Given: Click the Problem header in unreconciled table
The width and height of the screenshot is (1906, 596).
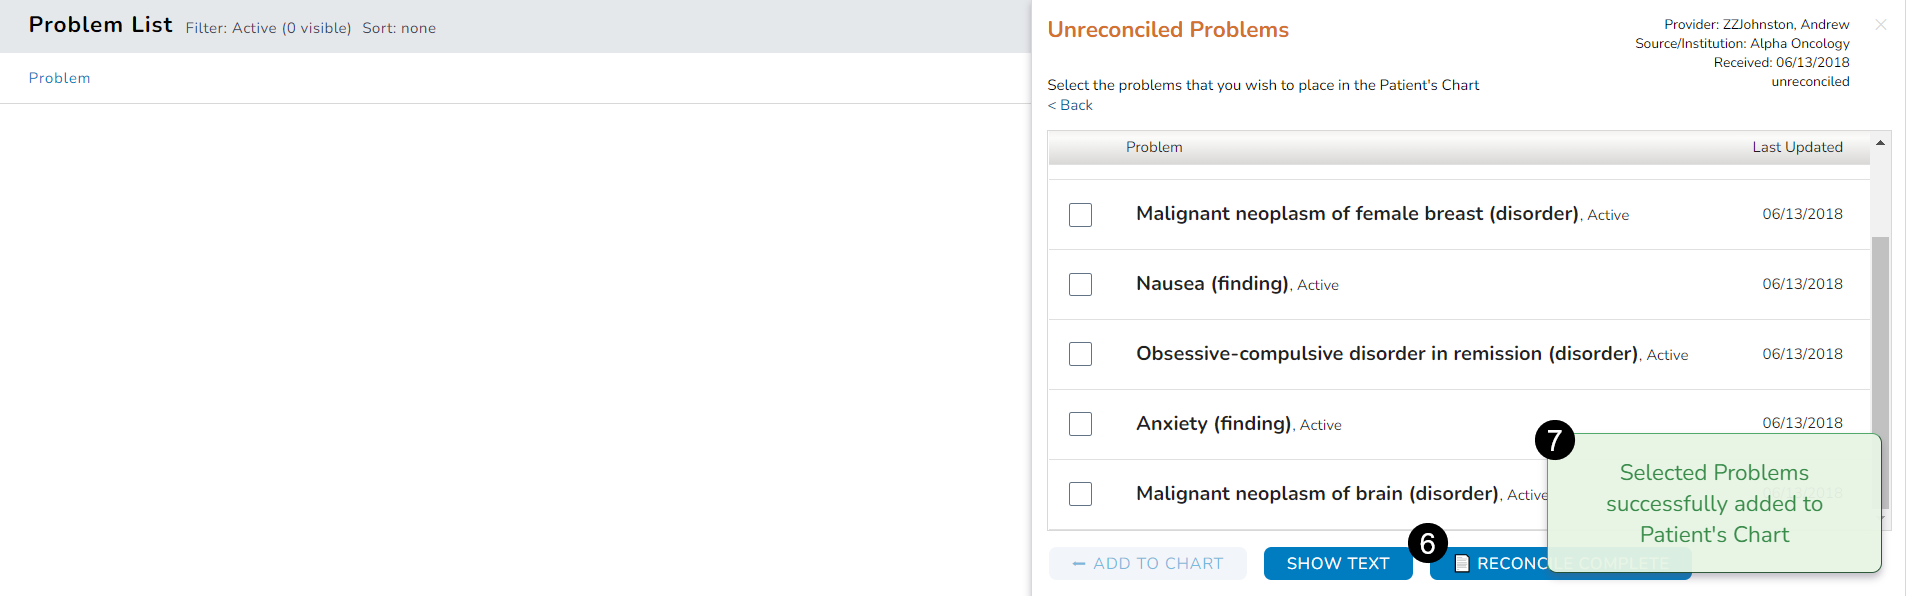Looking at the screenshot, I should tap(1153, 147).
